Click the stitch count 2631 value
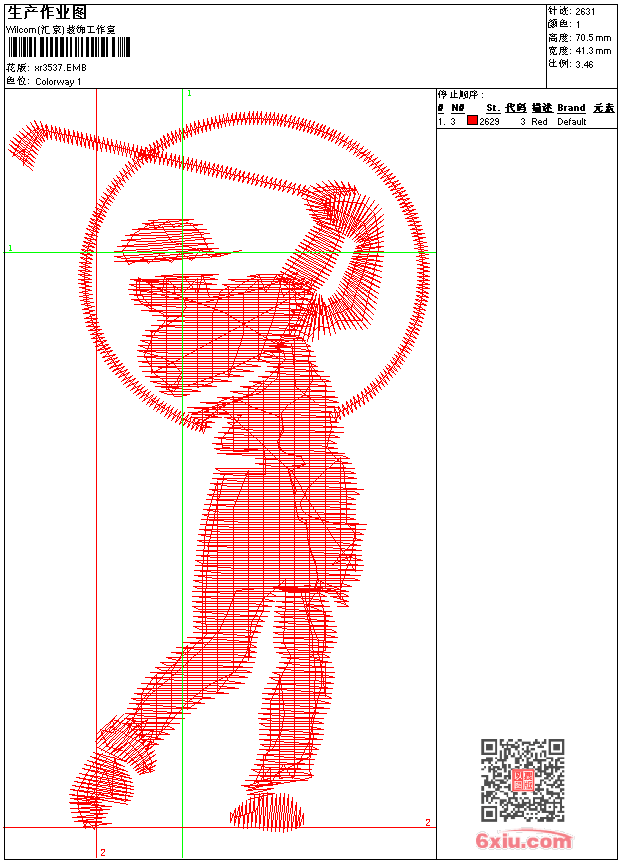620x860 pixels. [x=585, y=12]
